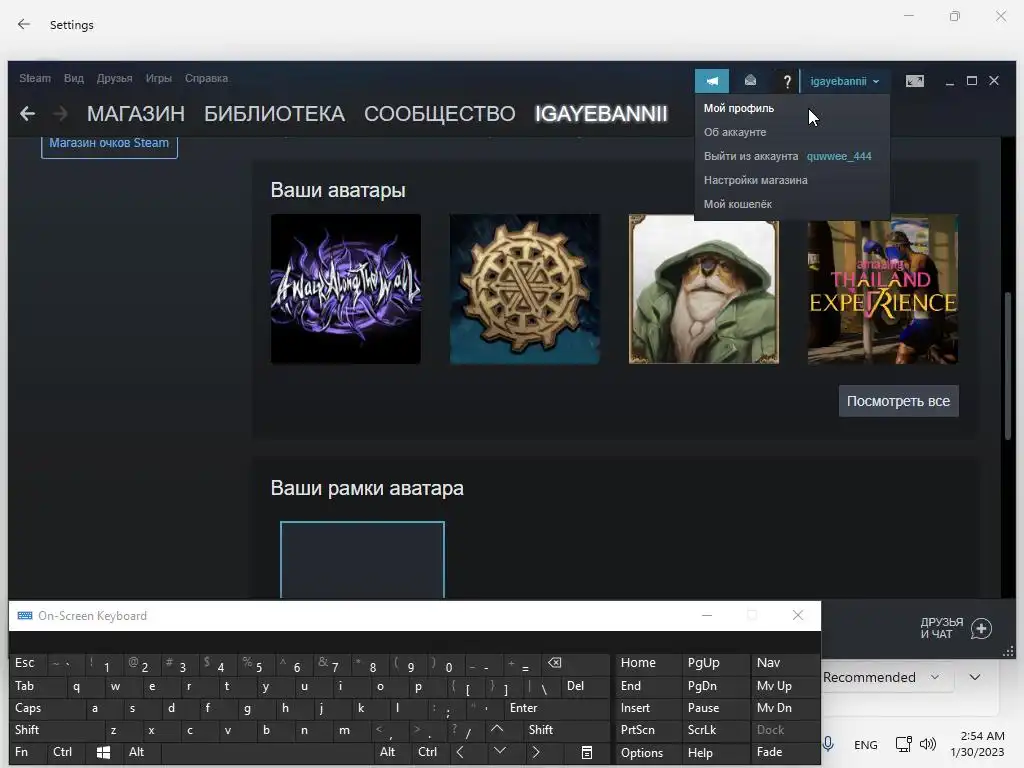Select the empty avatar frame box
Image resolution: width=1024 pixels, height=768 pixels.
362,560
